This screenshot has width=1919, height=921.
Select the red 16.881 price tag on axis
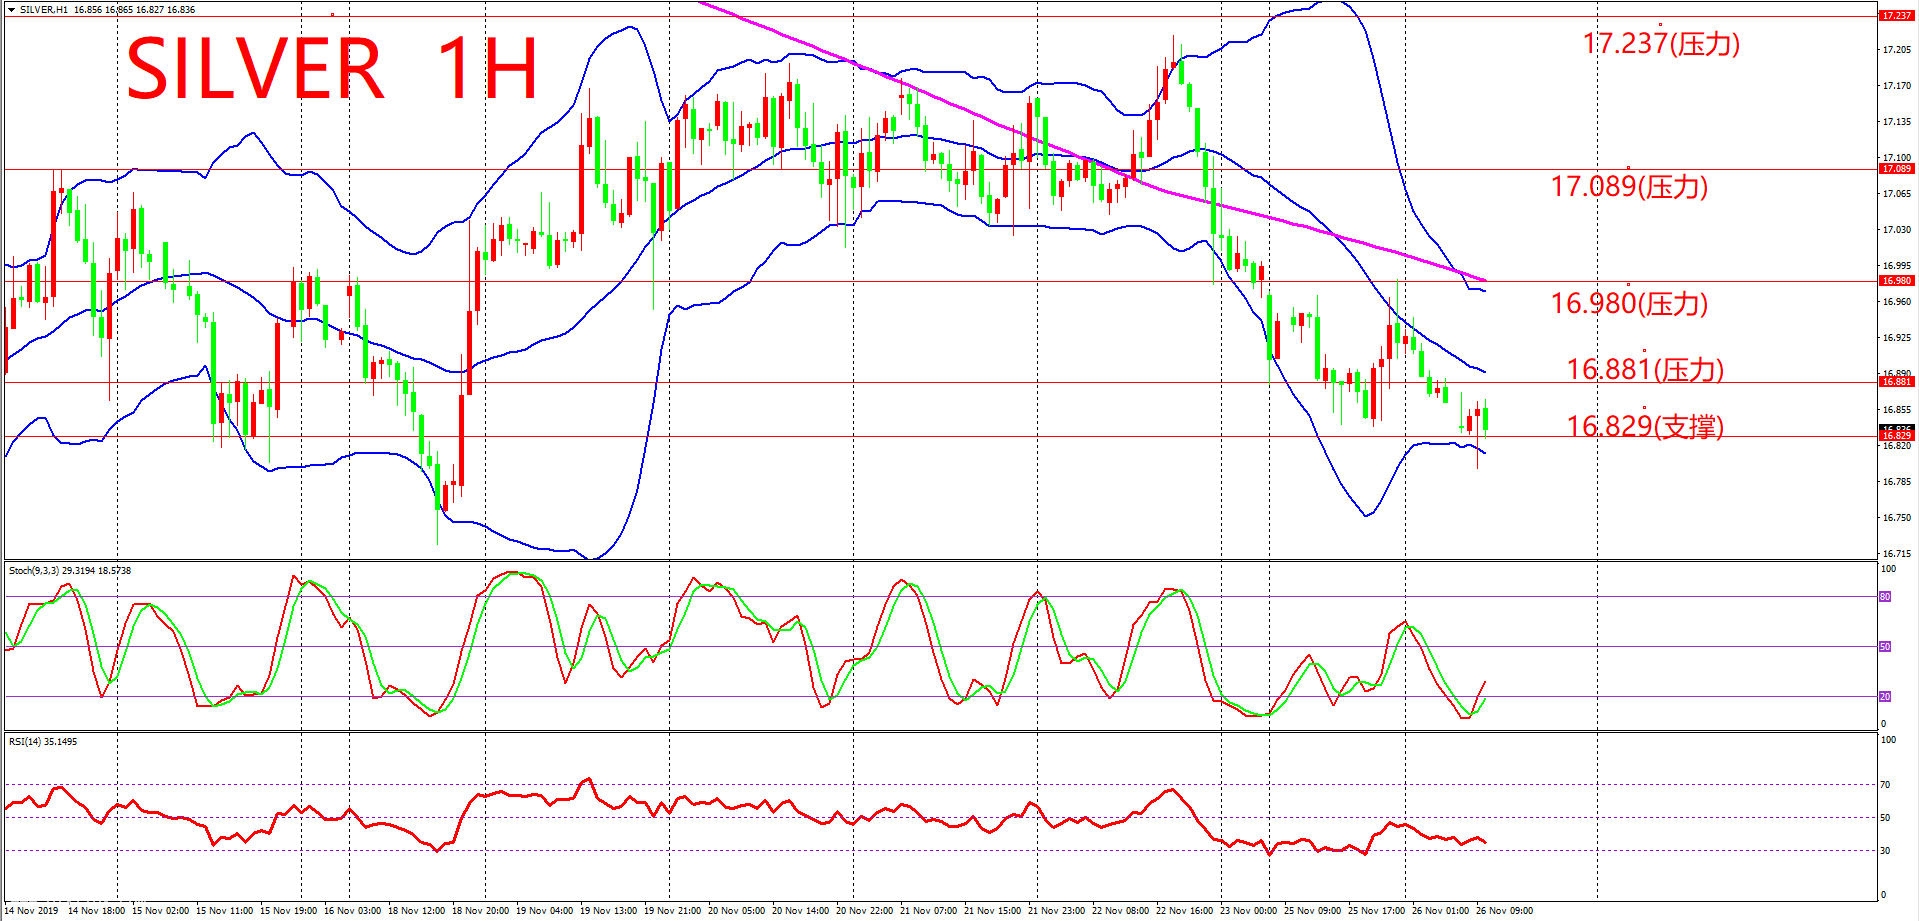point(1896,382)
